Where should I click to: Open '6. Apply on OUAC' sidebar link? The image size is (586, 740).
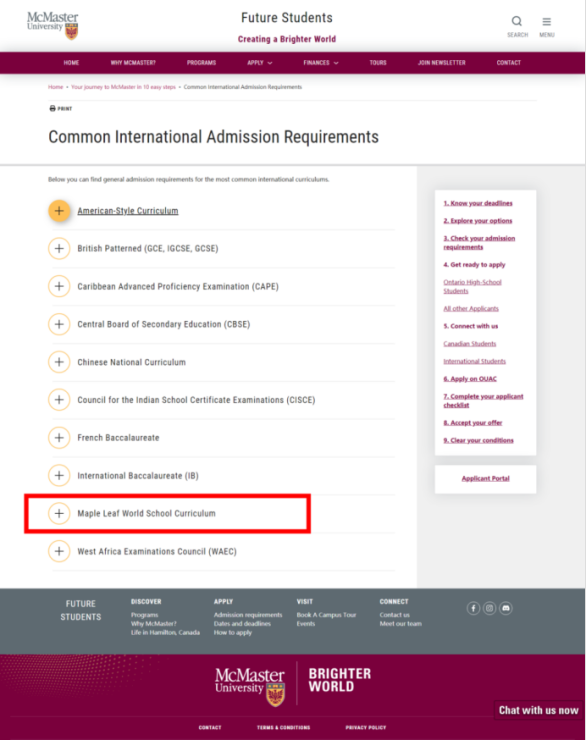[470, 379]
